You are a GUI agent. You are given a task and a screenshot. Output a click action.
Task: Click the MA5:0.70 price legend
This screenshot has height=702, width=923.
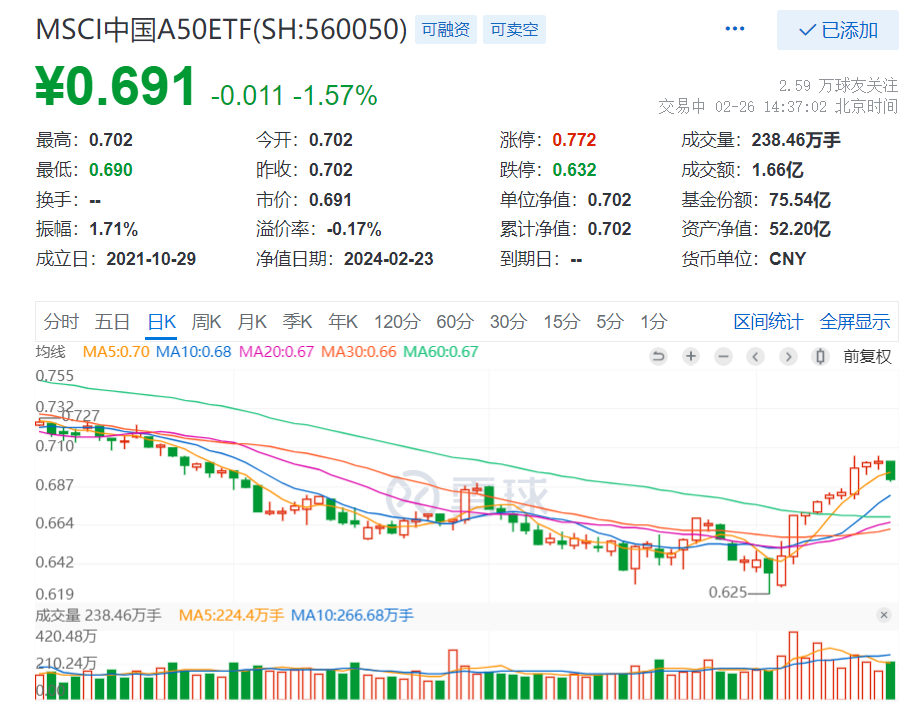116,352
